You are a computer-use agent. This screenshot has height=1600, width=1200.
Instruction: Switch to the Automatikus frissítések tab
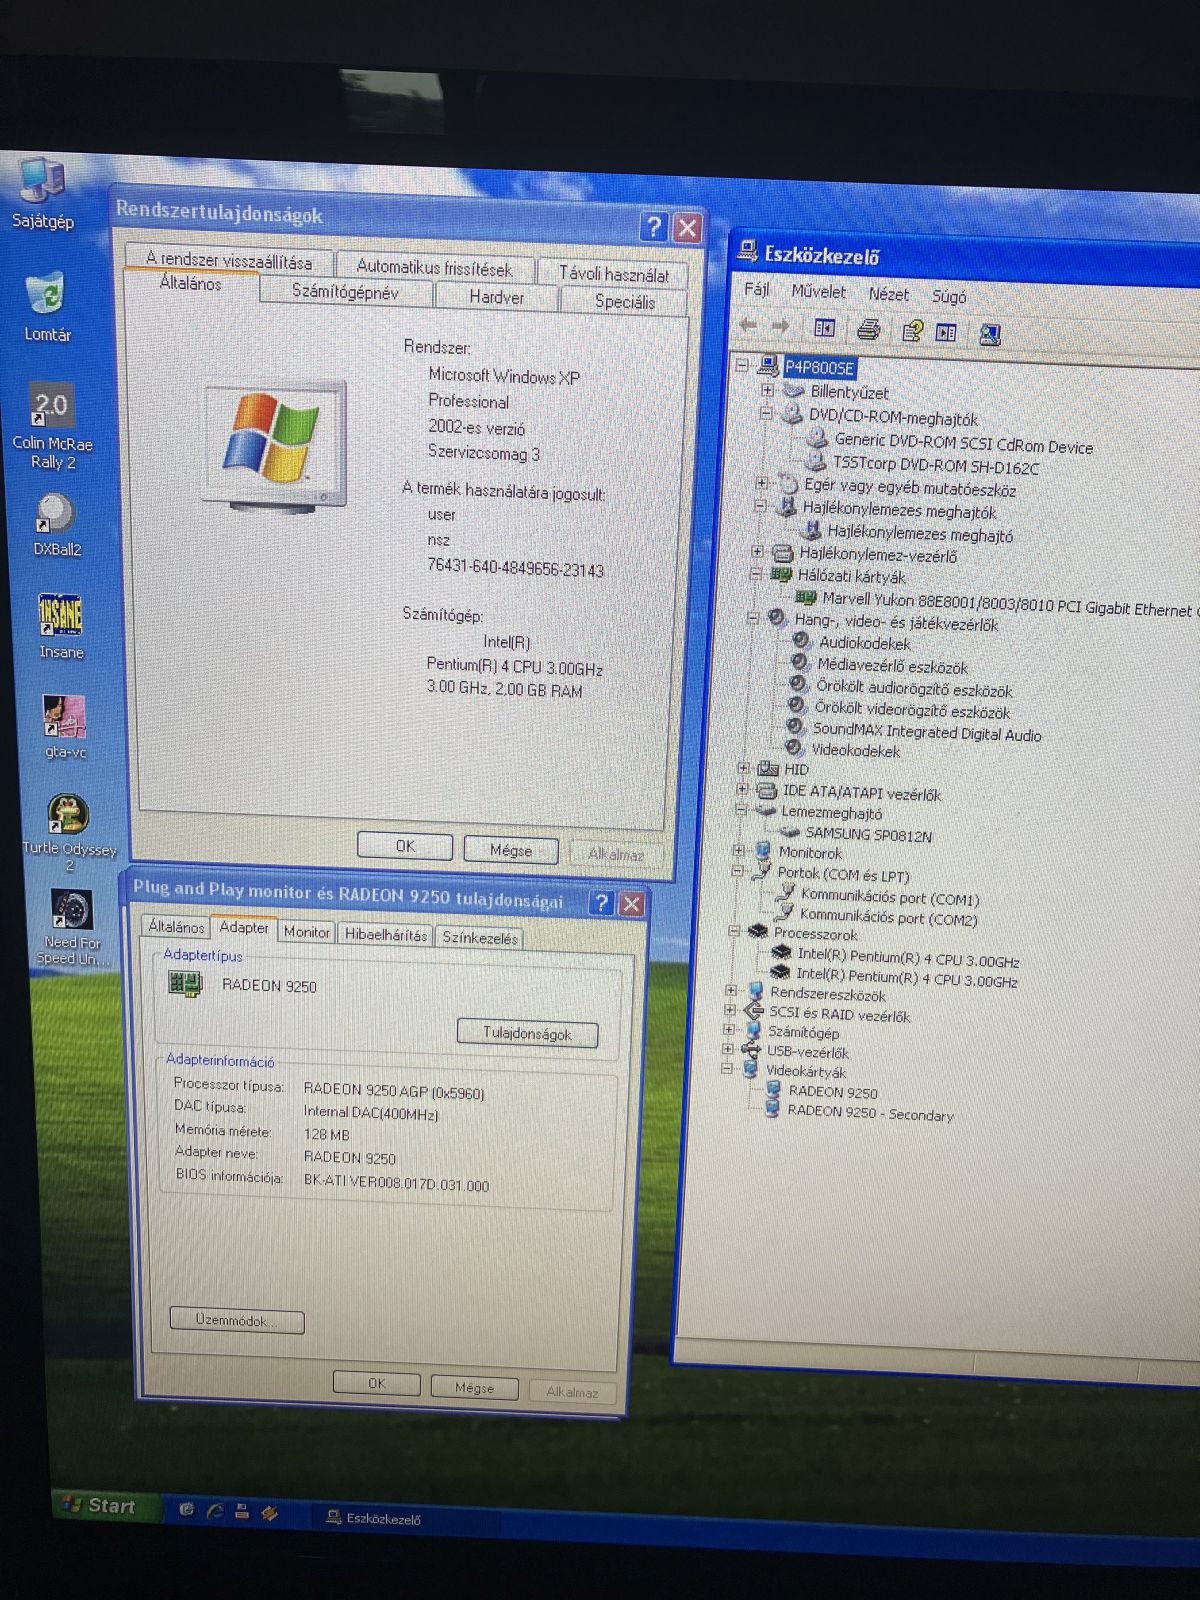click(x=434, y=267)
